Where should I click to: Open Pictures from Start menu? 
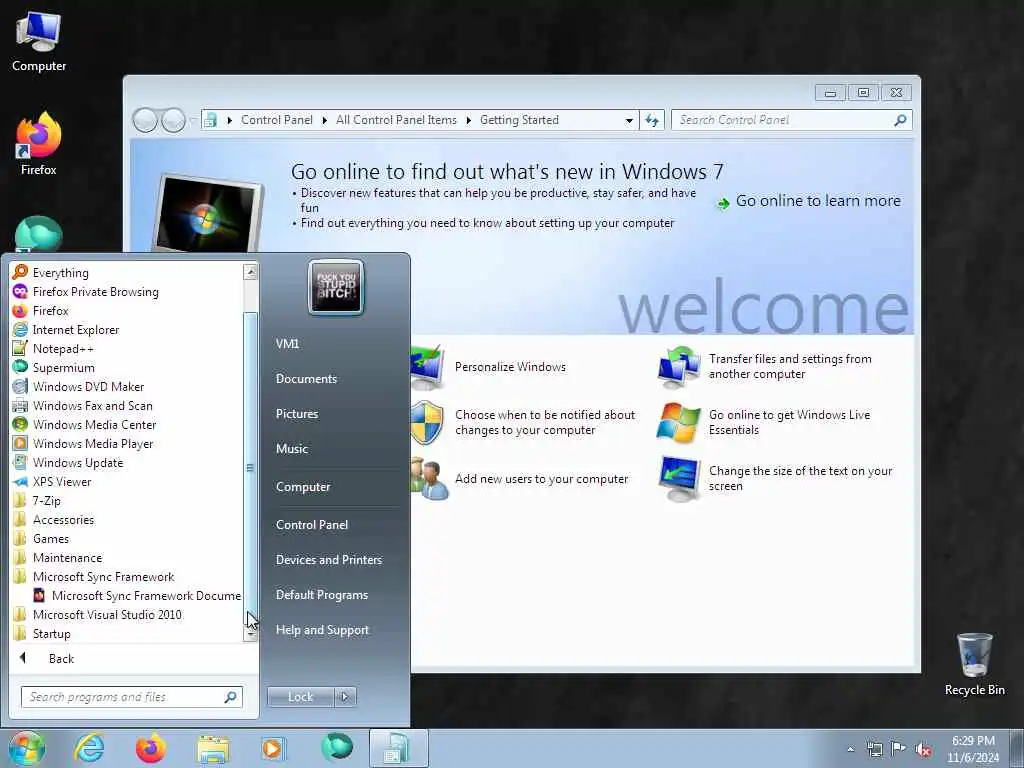click(x=297, y=414)
